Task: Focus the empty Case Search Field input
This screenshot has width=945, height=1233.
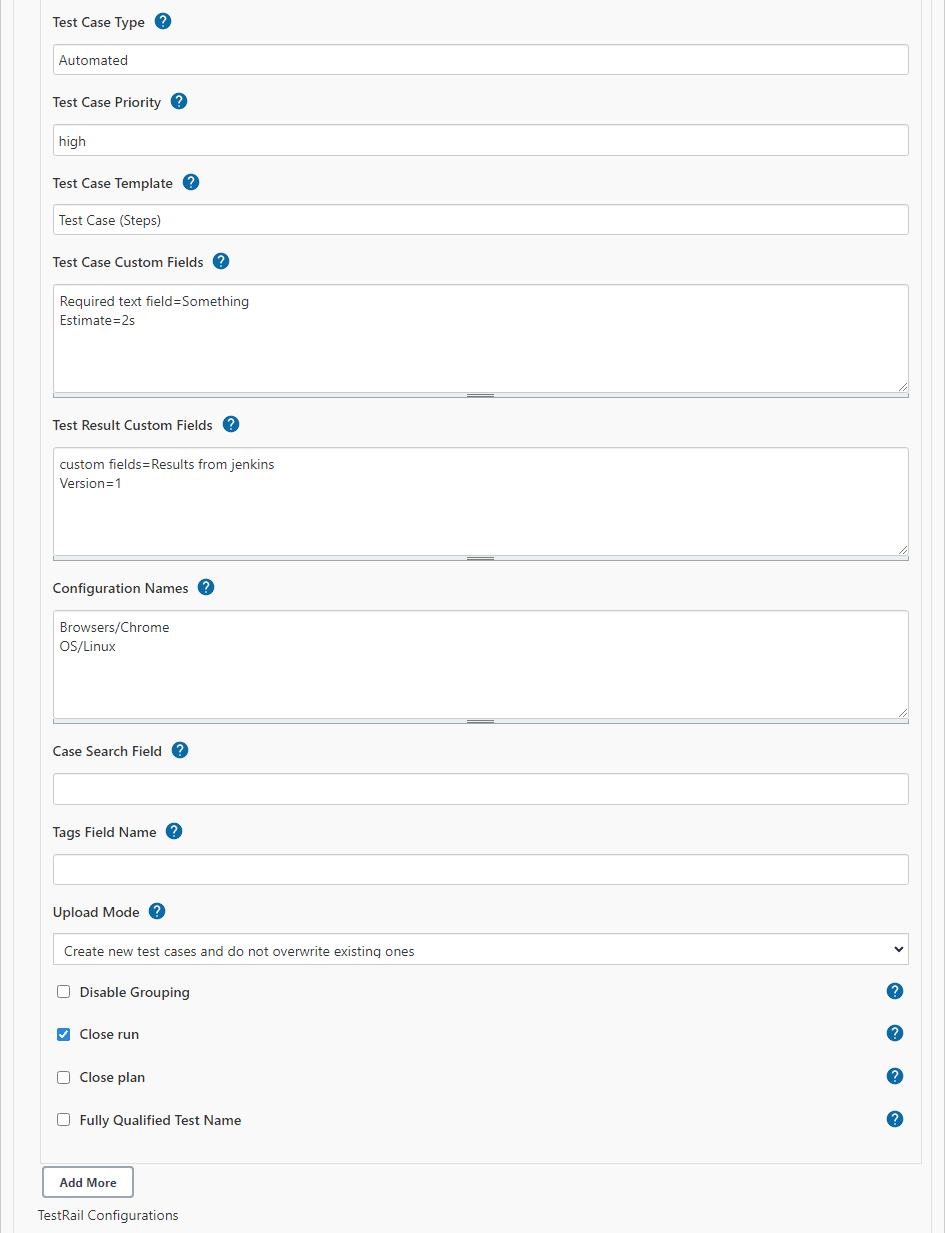Action: tap(481, 789)
